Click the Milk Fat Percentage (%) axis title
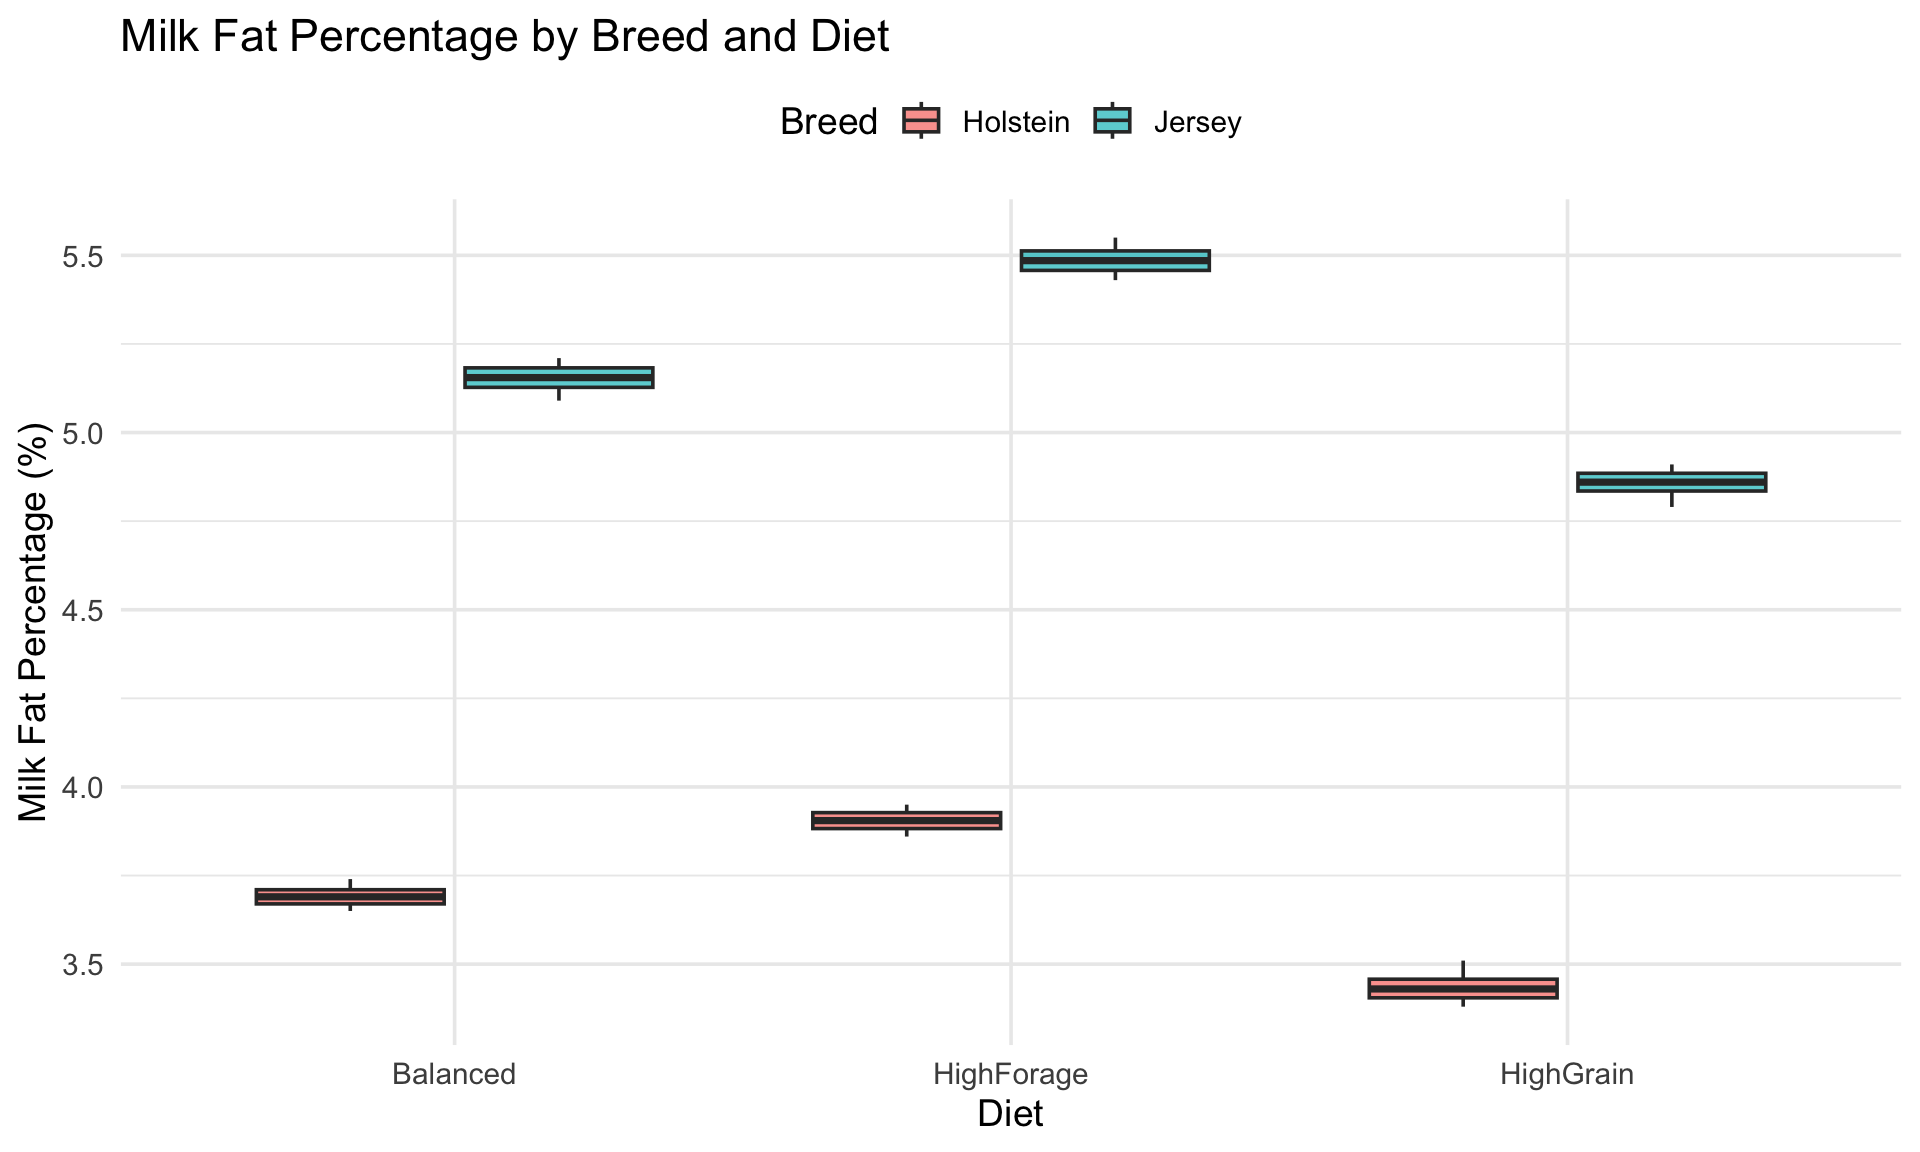Viewport: 1920px width, 1152px height. (33, 623)
